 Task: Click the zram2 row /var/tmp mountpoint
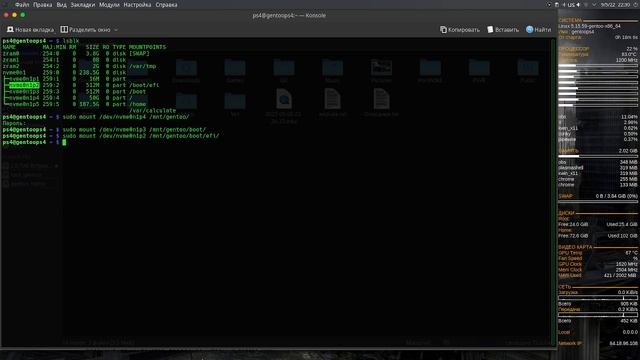click(x=142, y=66)
